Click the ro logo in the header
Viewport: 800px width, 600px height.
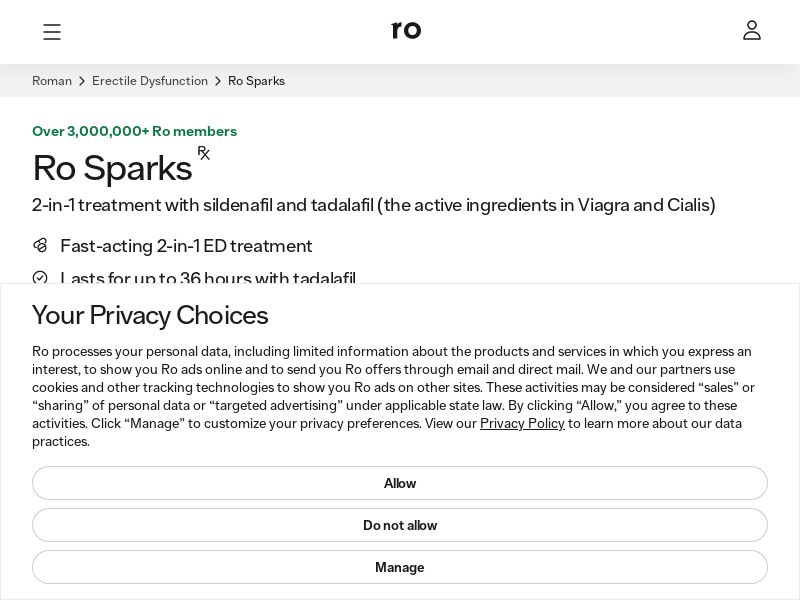point(406,30)
